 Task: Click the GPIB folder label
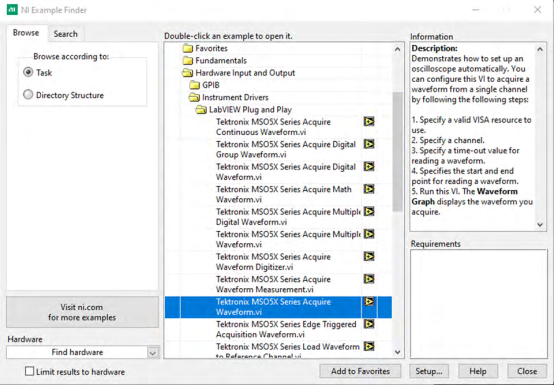point(211,85)
